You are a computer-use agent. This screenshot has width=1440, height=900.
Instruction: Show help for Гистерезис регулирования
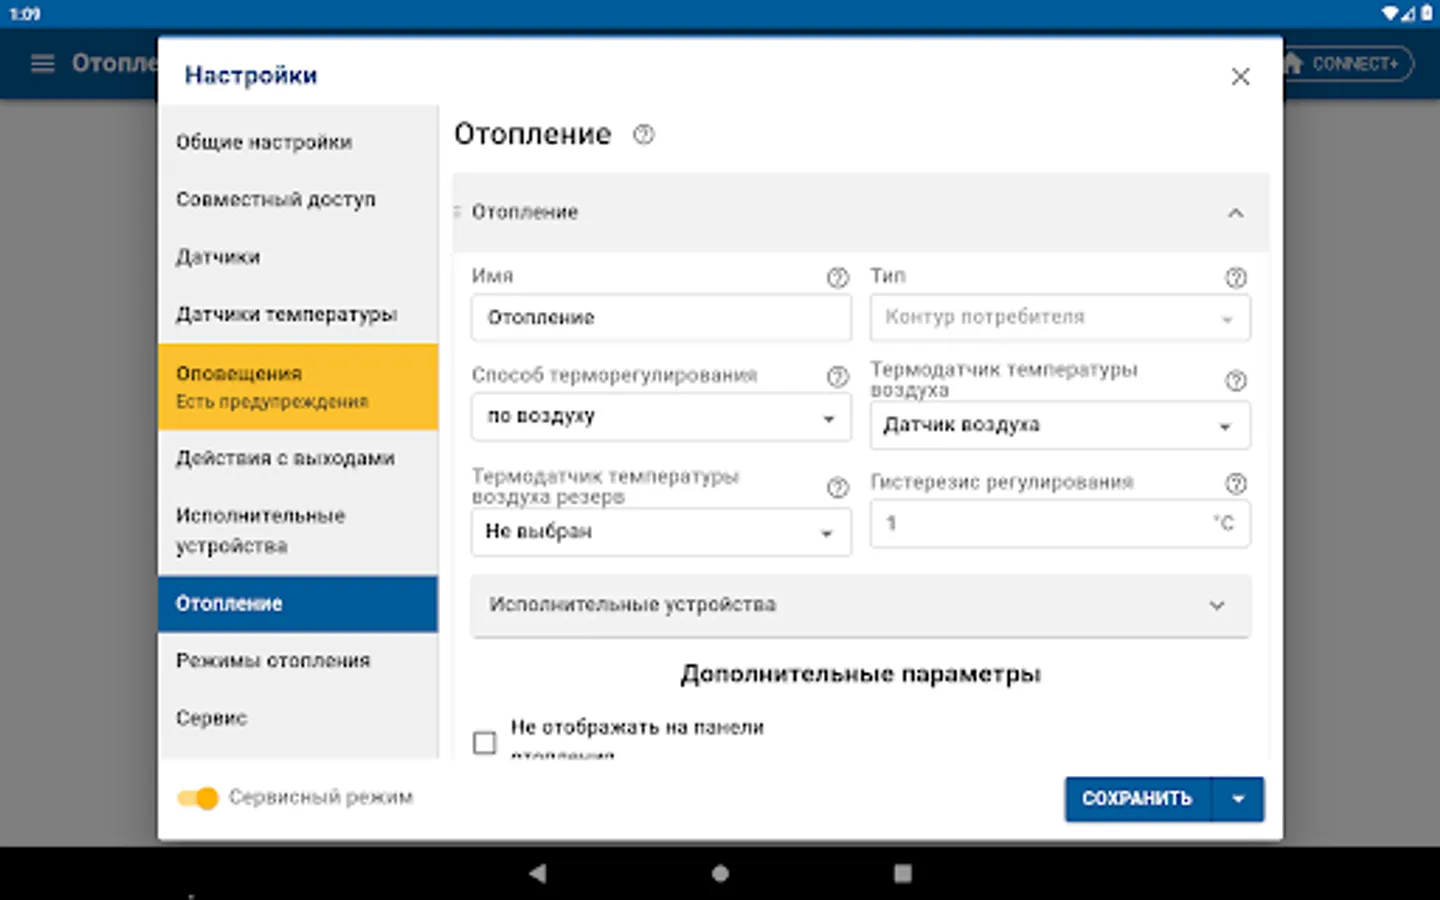point(1236,483)
